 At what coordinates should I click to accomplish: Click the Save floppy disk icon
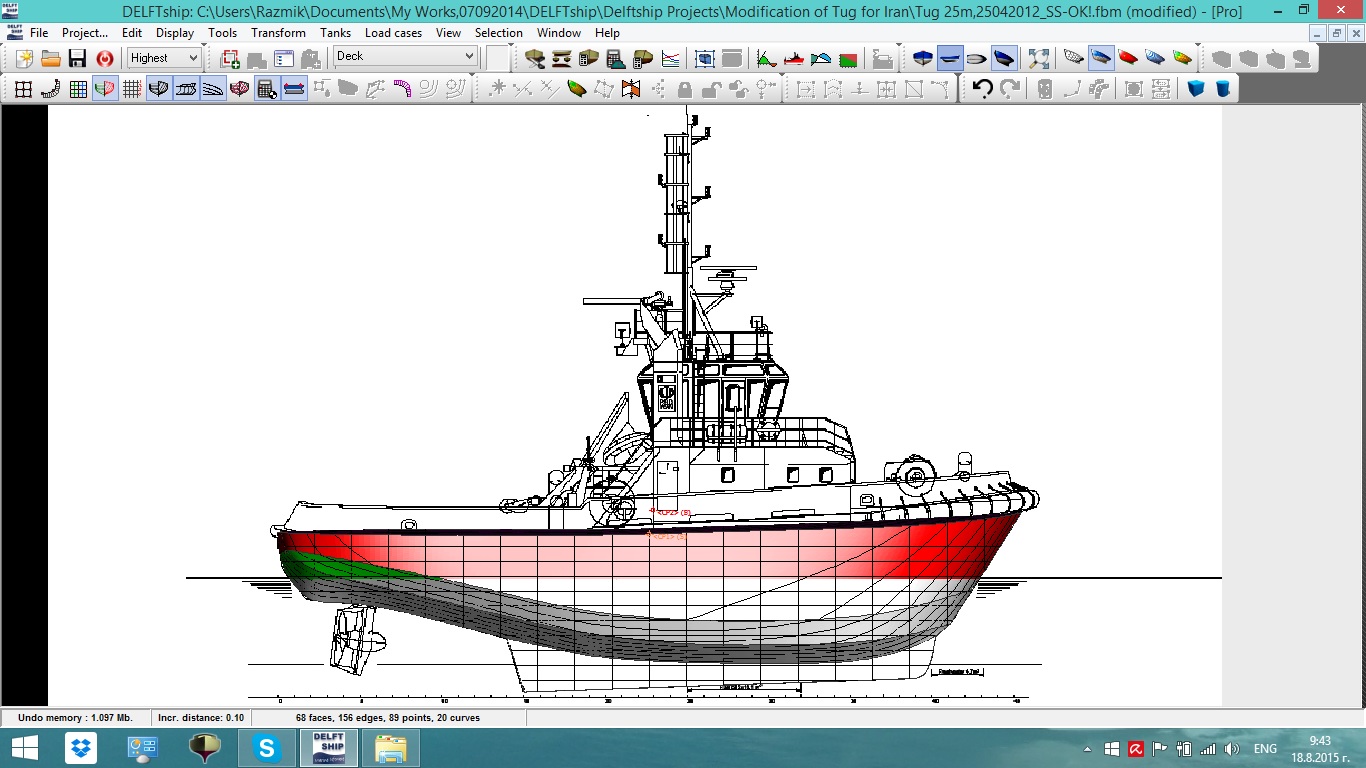click(77, 58)
